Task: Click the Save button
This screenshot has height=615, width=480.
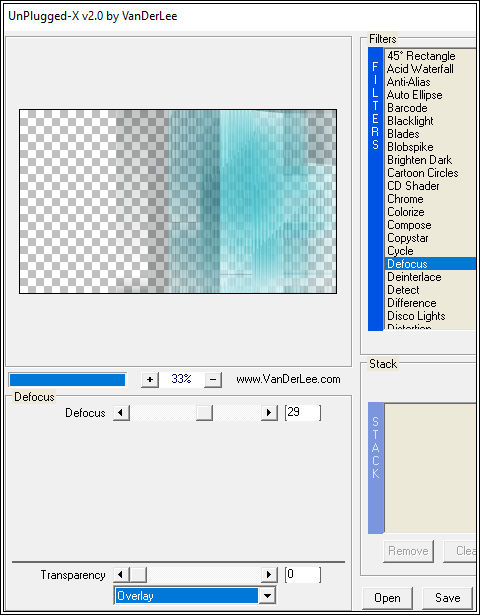Action: click(x=447, y=598)
